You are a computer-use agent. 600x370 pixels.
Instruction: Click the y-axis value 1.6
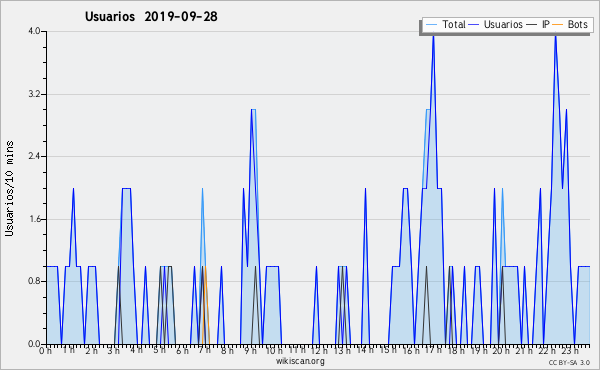(x=34, y=219)
